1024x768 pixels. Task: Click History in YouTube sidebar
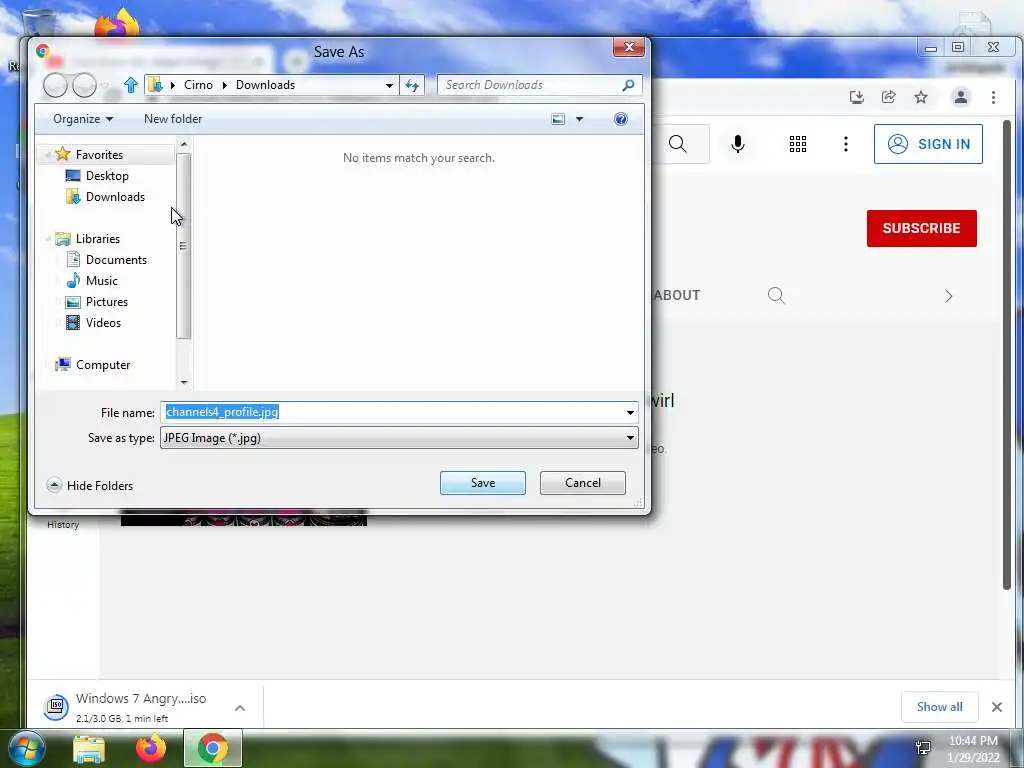(x=63, y=524)
